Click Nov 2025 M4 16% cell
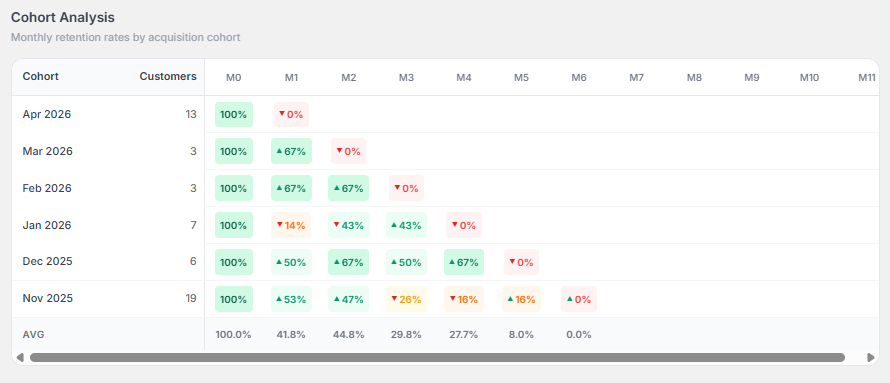890x383 pixels. pyautogui.click(x=464, y=300)
